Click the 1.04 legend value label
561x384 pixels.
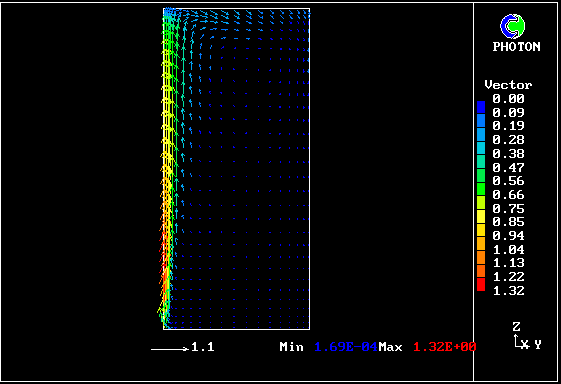(x=508, y=249)
